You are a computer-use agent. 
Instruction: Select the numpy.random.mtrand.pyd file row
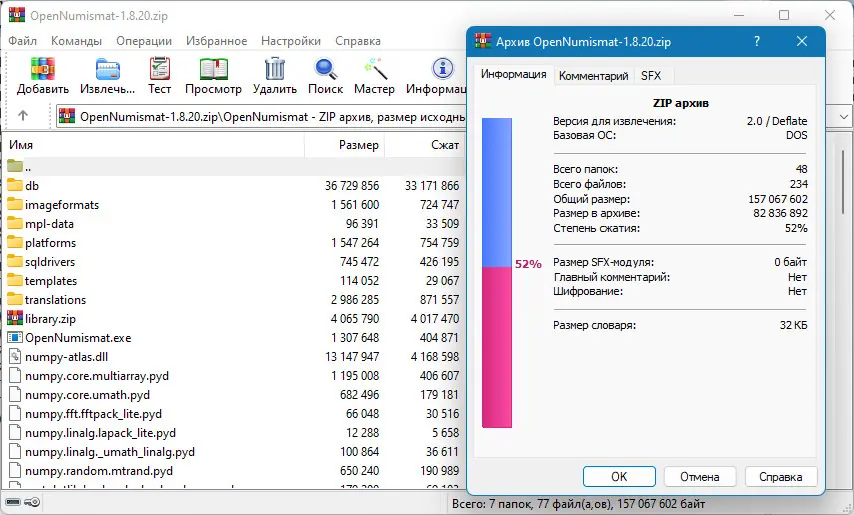pyautogui.click(x=233, y=470)
